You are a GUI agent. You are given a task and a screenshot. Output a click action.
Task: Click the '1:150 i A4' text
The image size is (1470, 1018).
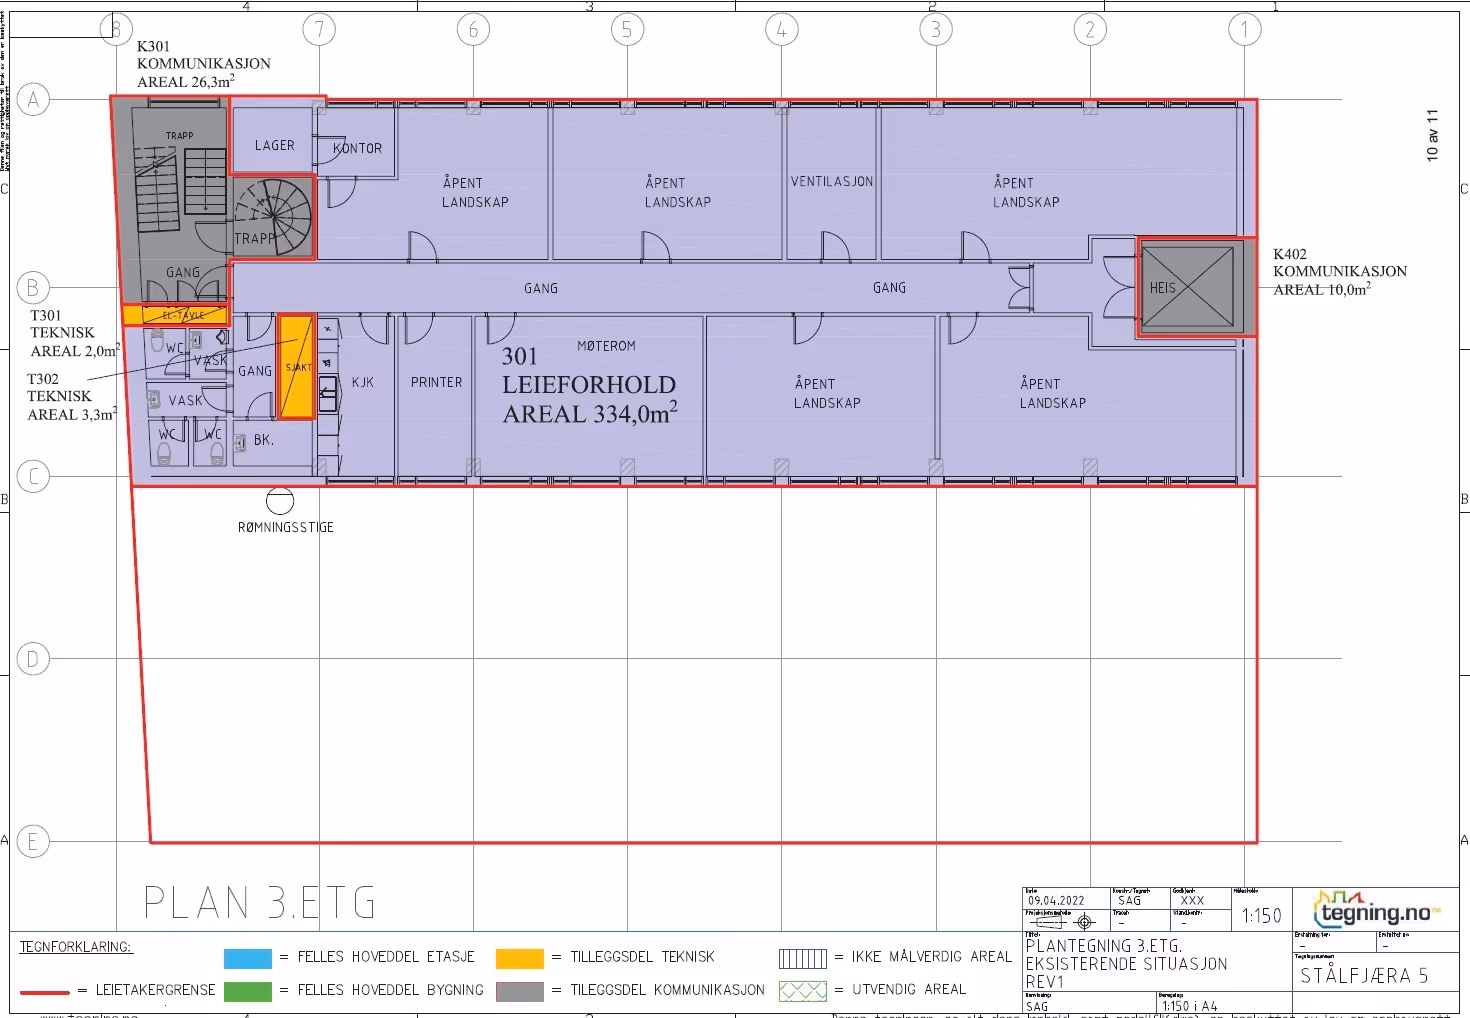(1190, 1006)
